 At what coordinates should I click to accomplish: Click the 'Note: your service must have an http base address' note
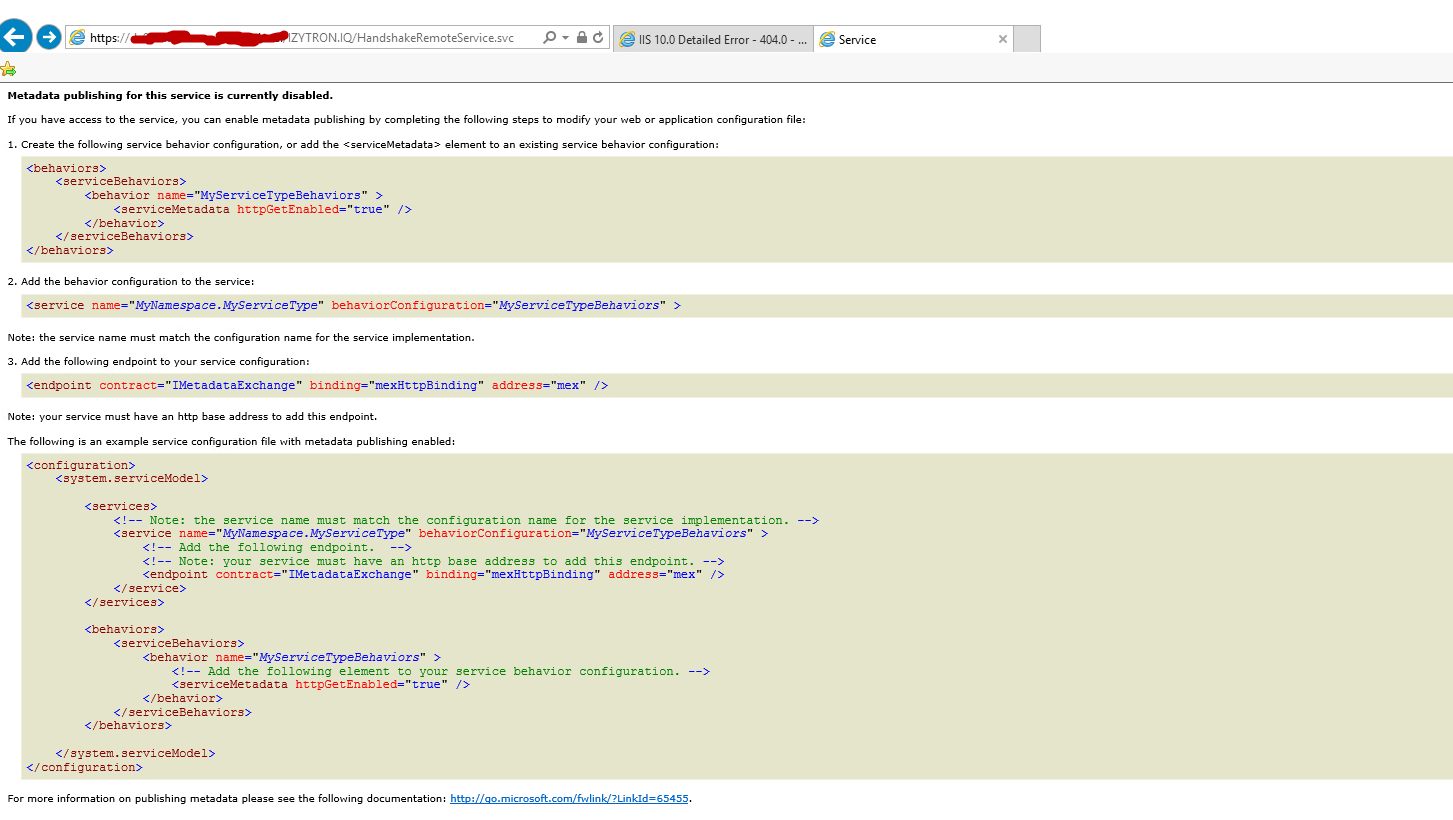point(192,416)
